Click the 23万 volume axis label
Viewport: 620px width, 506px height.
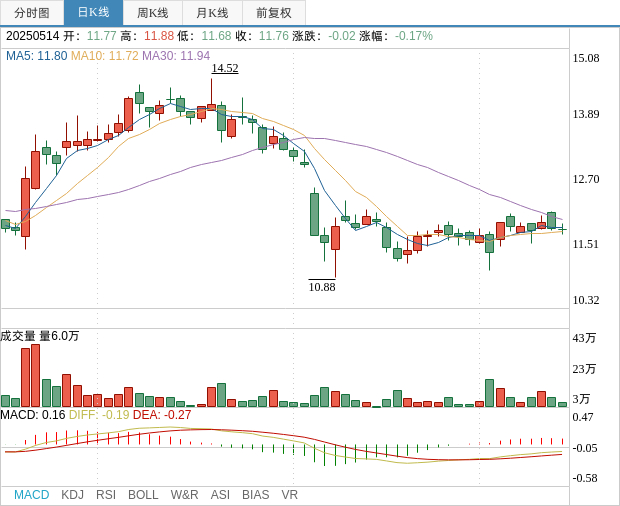[584, 369]
